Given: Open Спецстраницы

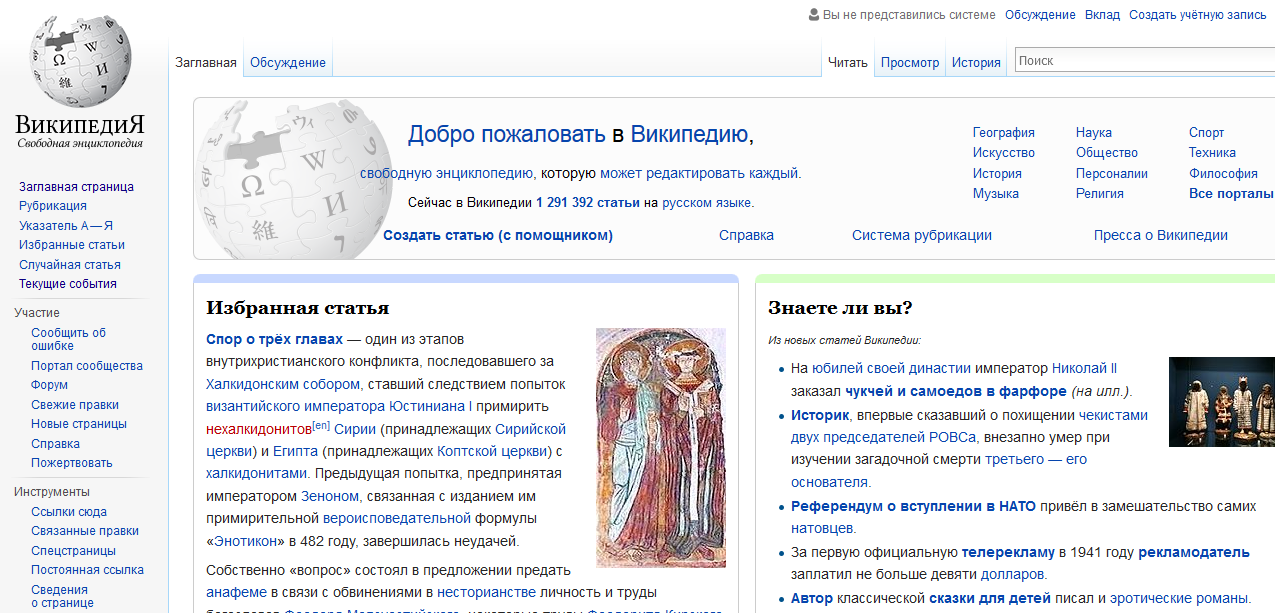Looking at the screenshot, I should pos(73,551).
